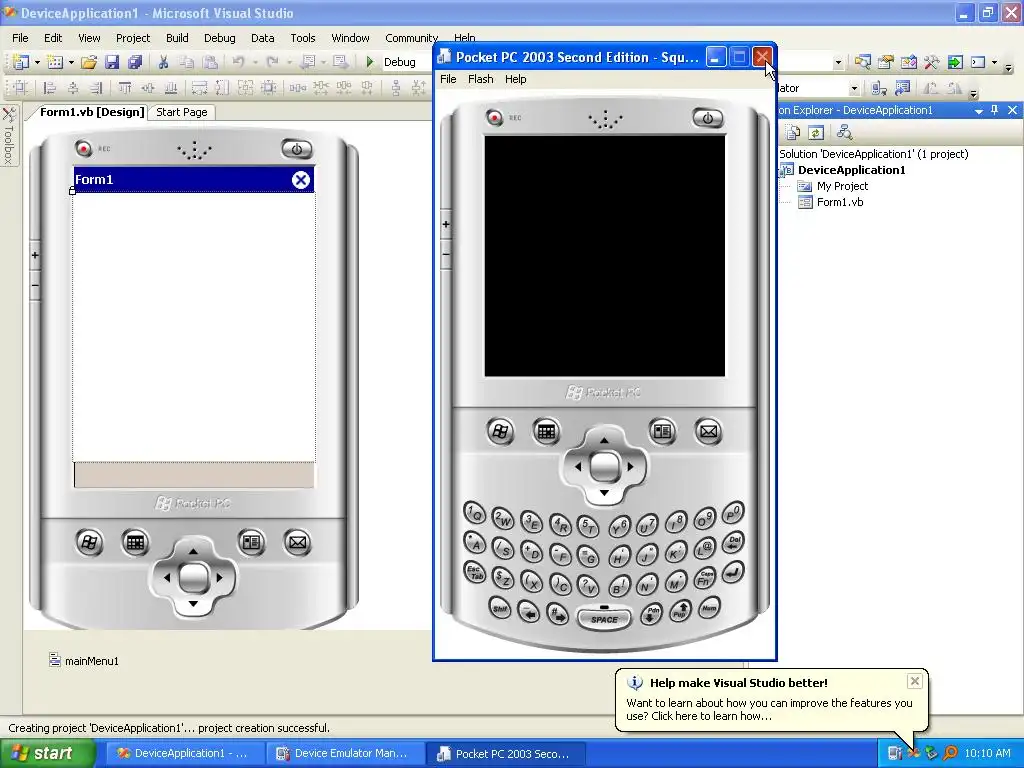Click the emulator's Windows Start hardware button

(x=500, y=432)
